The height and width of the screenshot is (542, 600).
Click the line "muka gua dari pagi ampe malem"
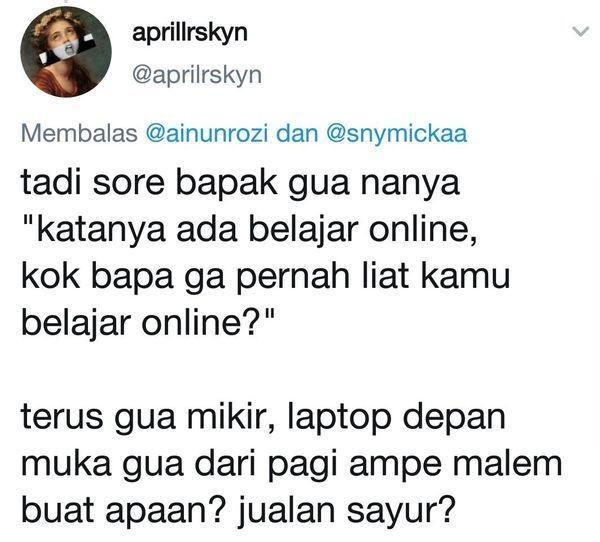click(x=292, y=464)
